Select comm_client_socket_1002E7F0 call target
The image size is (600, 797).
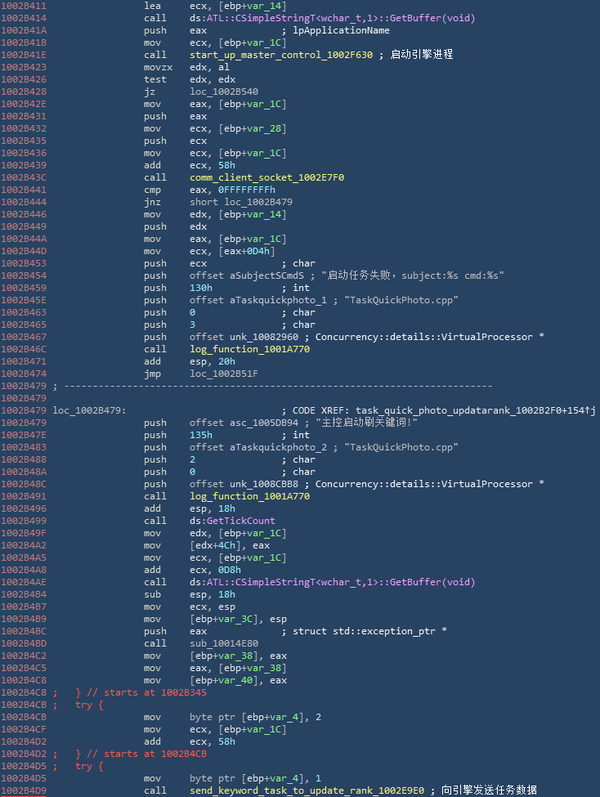pyautogui.click(x=267, y=177)
